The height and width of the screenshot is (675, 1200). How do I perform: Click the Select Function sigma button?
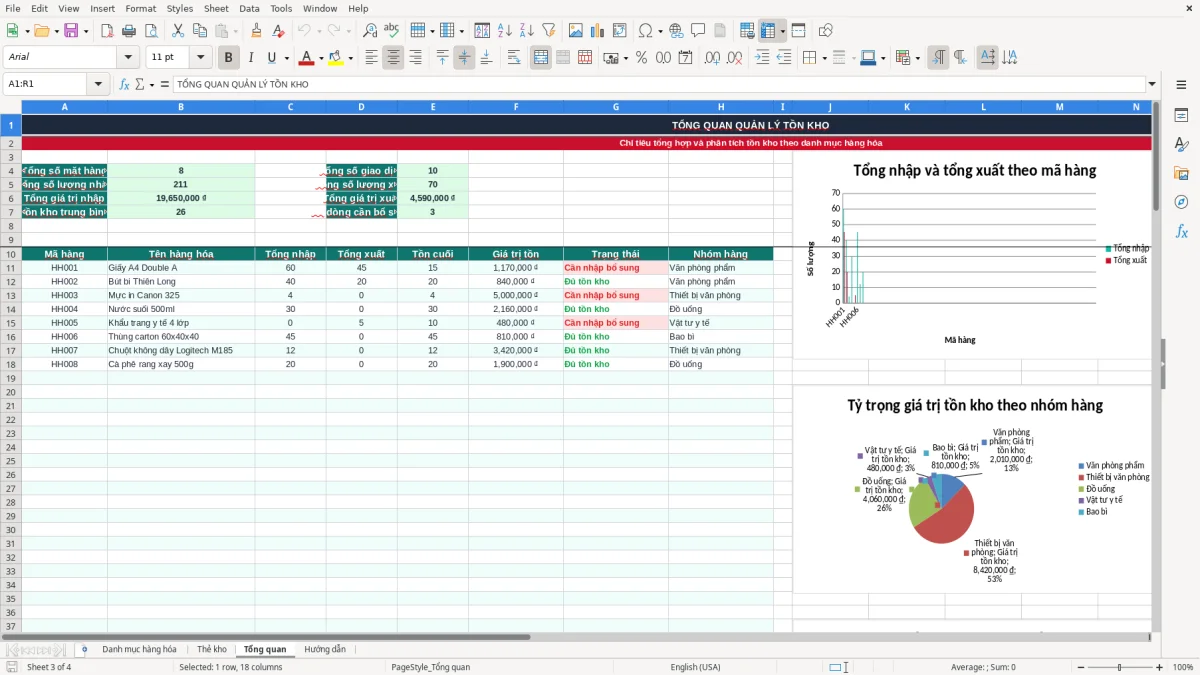pos(139,84)
